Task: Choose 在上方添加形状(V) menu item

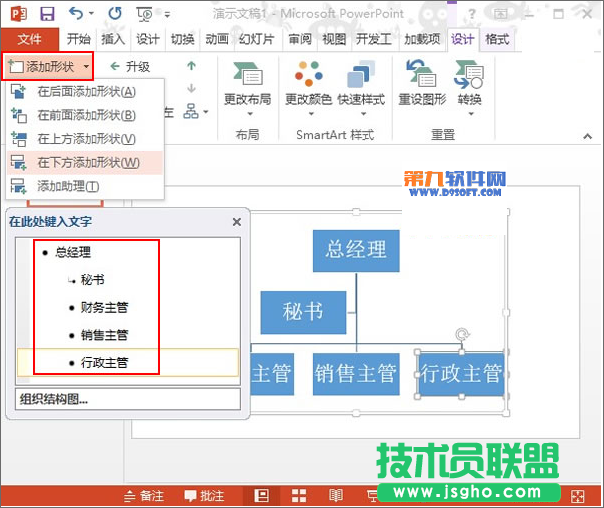Action: coord(85,139)
